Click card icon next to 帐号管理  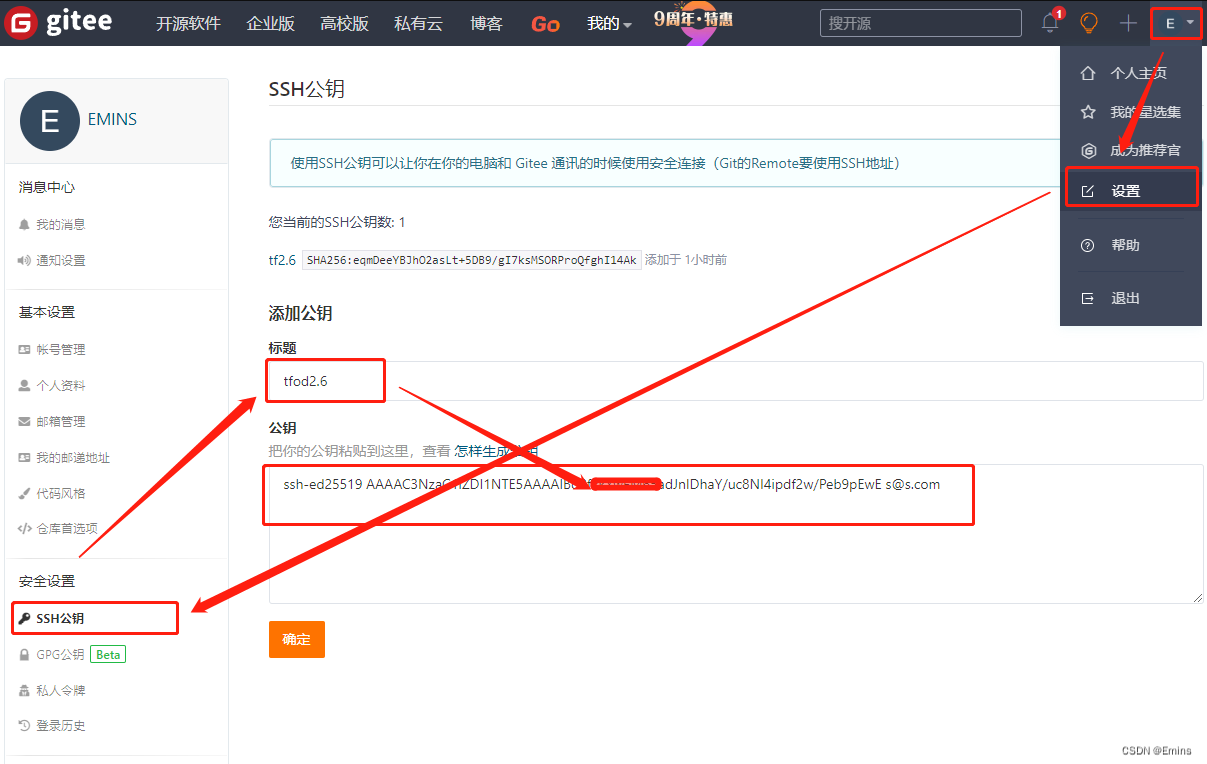coord(25,349)
